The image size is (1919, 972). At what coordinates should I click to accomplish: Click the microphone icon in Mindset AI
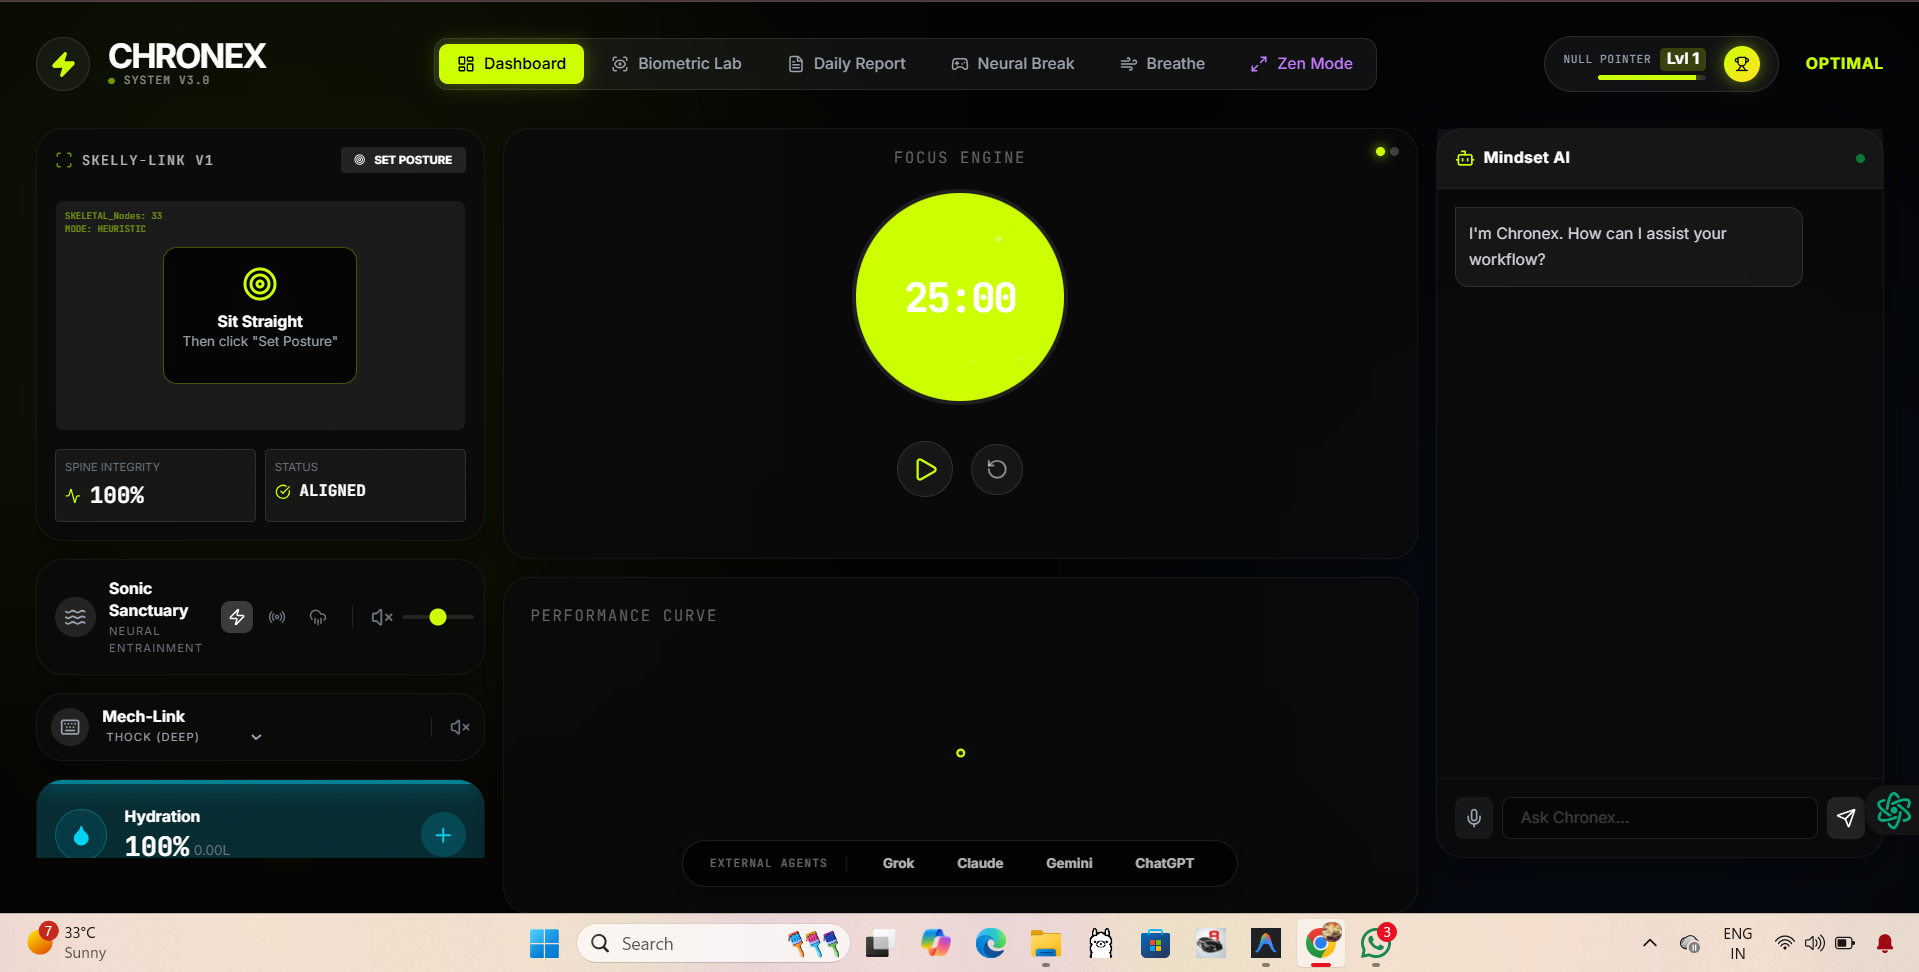[x=1473, y=818]
